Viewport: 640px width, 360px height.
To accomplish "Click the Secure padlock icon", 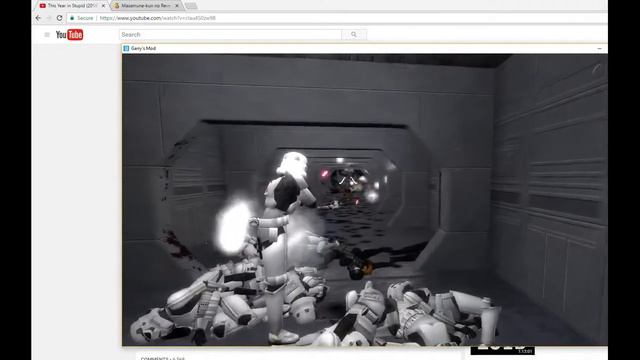I will [x=72, y=18].
